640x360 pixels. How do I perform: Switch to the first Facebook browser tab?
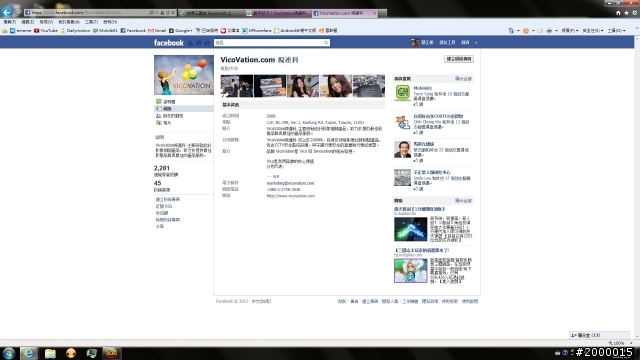211,13
